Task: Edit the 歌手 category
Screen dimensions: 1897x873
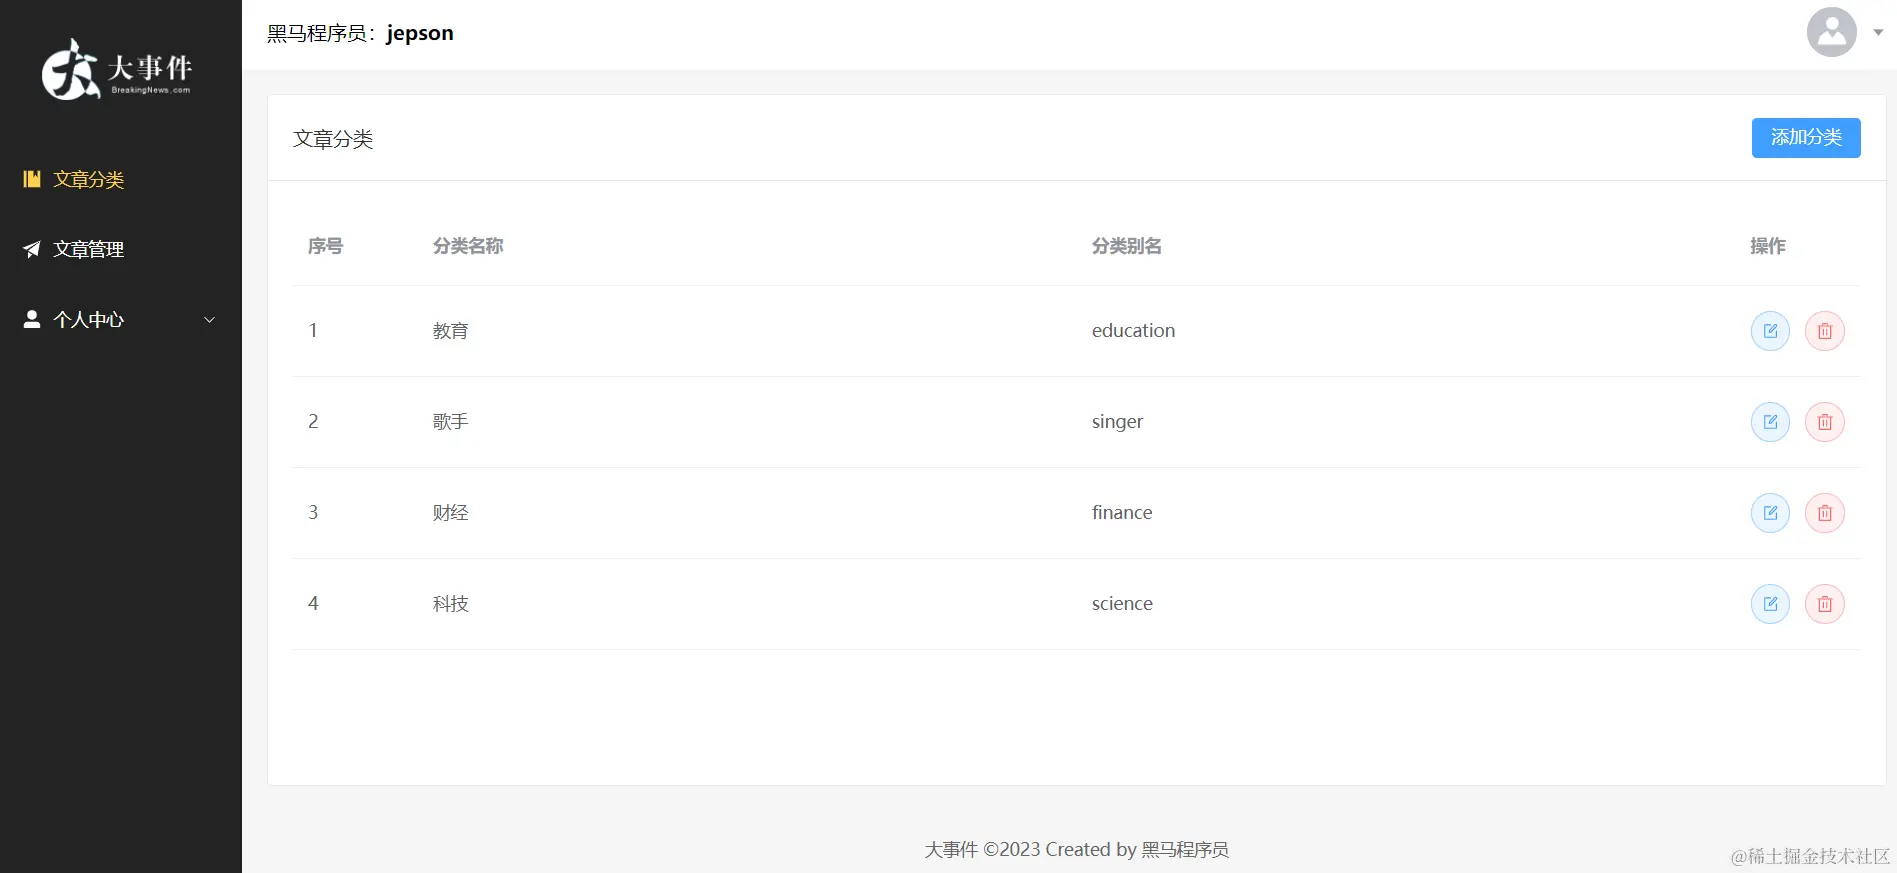Action: coord(1770,422)
